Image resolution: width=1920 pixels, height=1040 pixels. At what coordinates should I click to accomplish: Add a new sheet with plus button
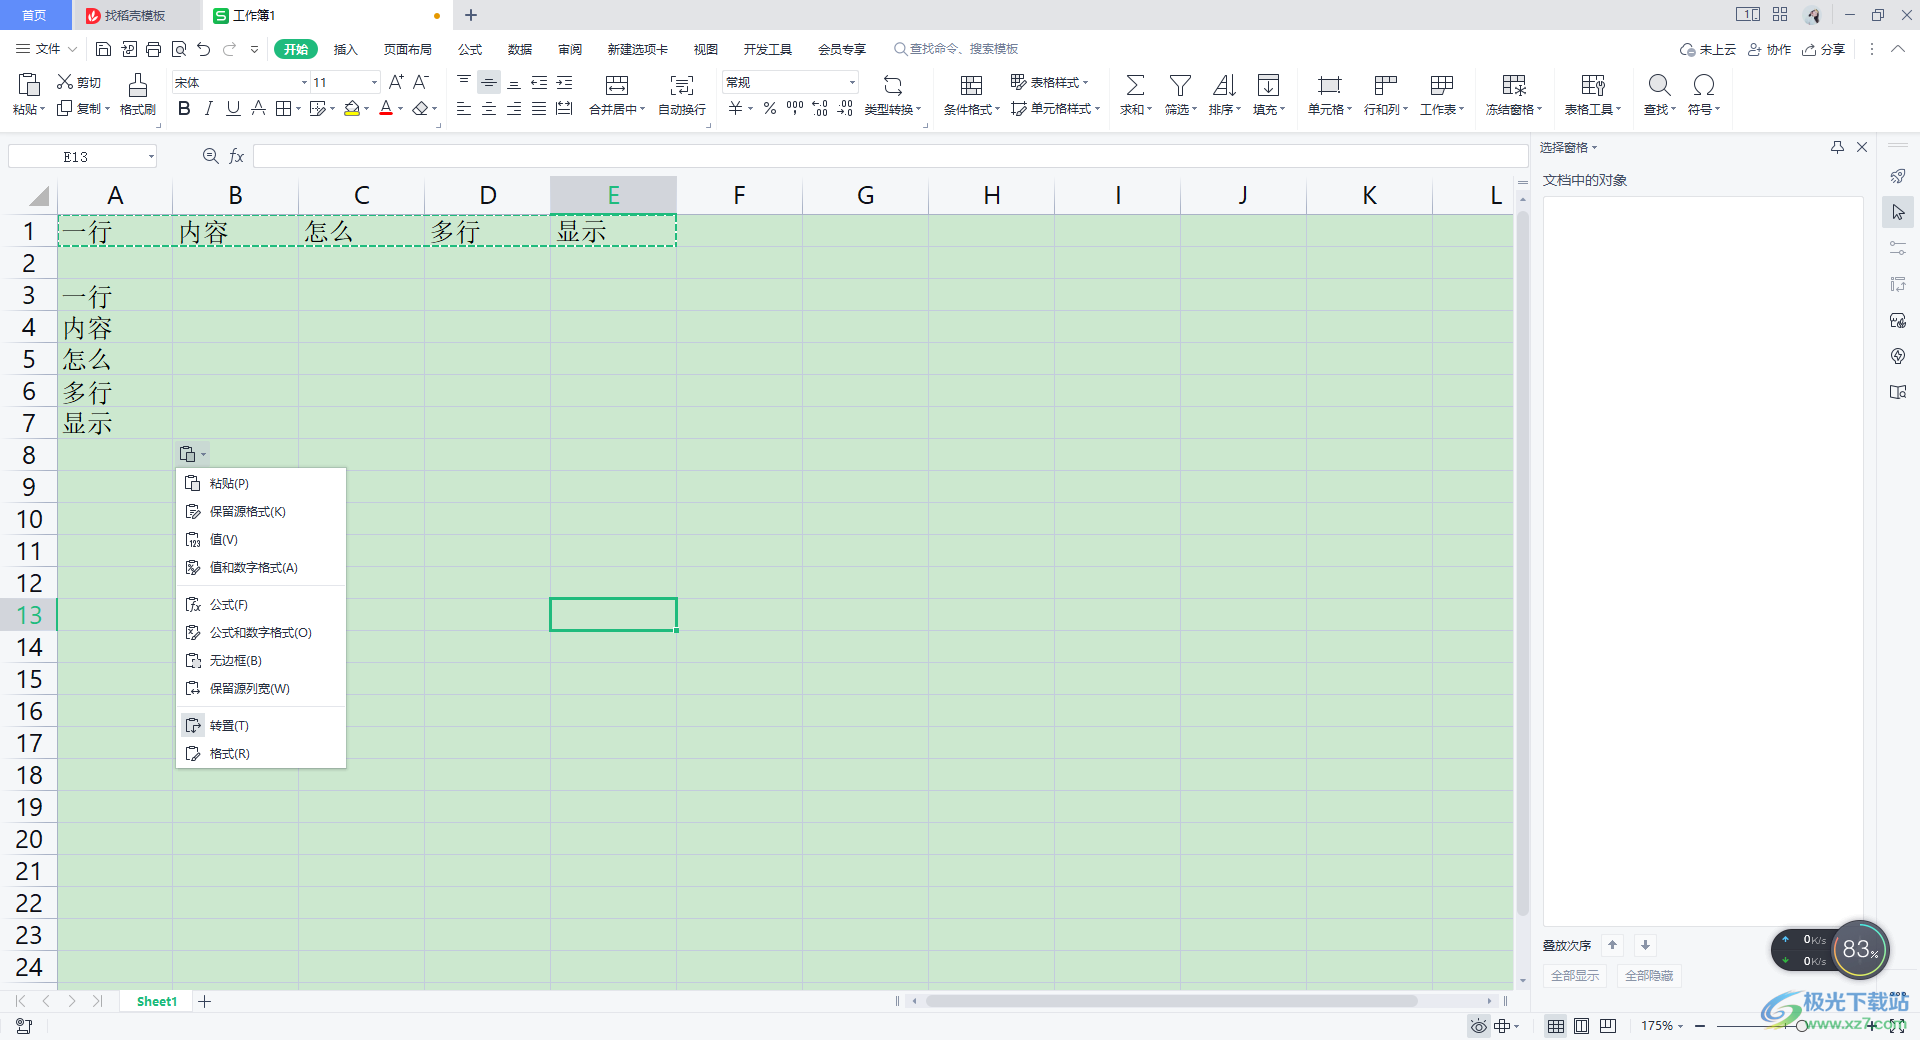point(205,1001)
